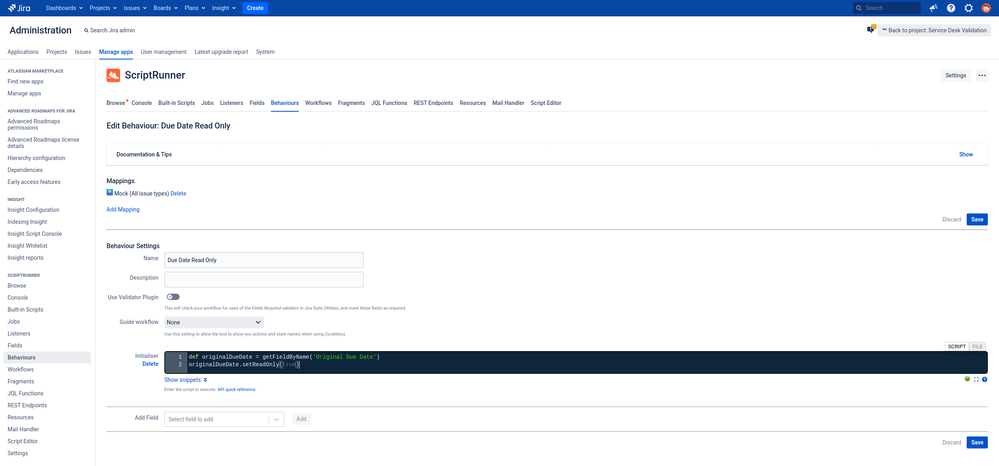This screenshot has width=999, height=466.
Task: Click the magnifier in Search Jira admin
Action: 86,31
